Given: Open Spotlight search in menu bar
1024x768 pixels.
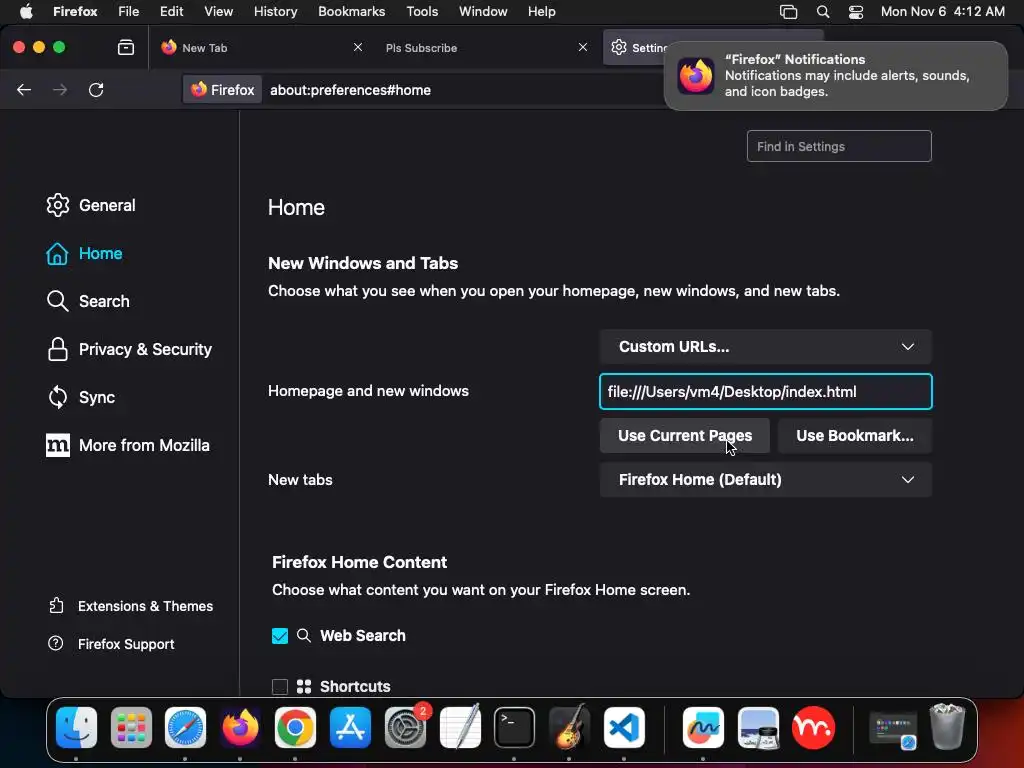Looking at the screenshot, I should 824,12.
